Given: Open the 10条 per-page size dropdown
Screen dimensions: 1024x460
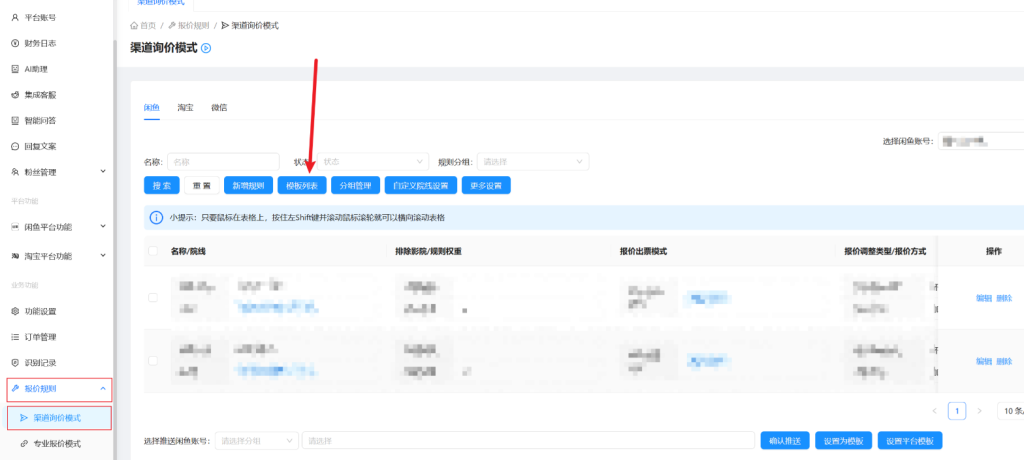Looking at the screenshot, I should click(x=1010, y=411).
